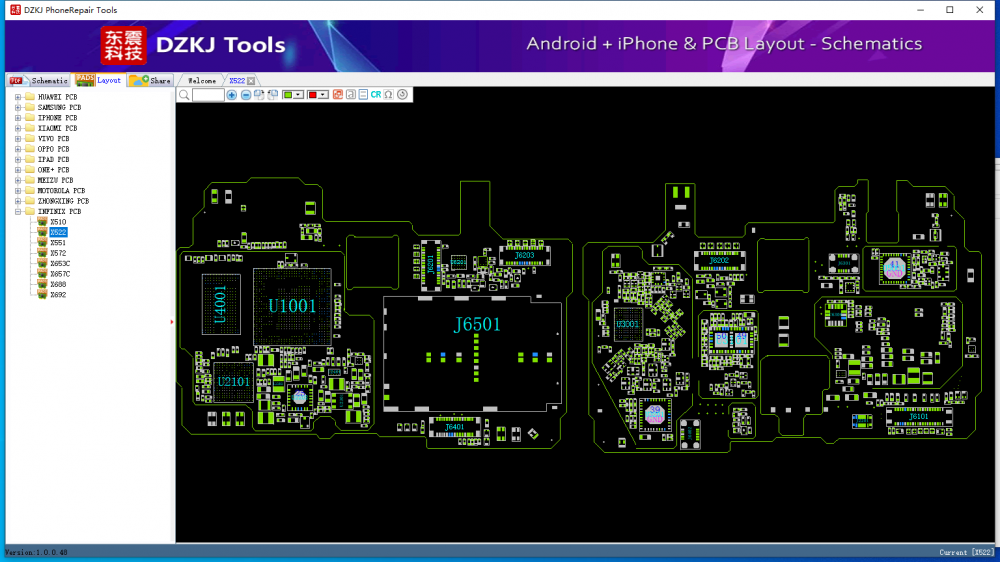Switch to the Welcome tab
1000x562 pixels.
[x=202, y=80]
